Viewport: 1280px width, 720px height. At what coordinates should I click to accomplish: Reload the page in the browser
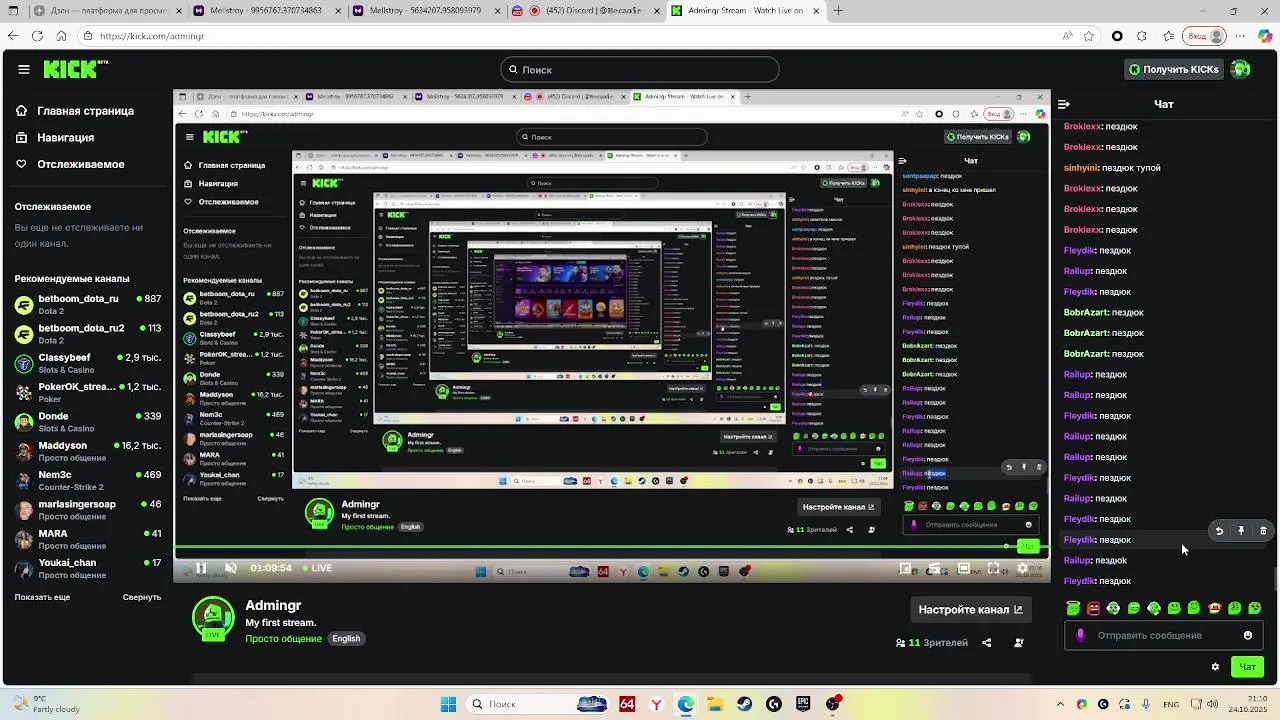point(37,36)
